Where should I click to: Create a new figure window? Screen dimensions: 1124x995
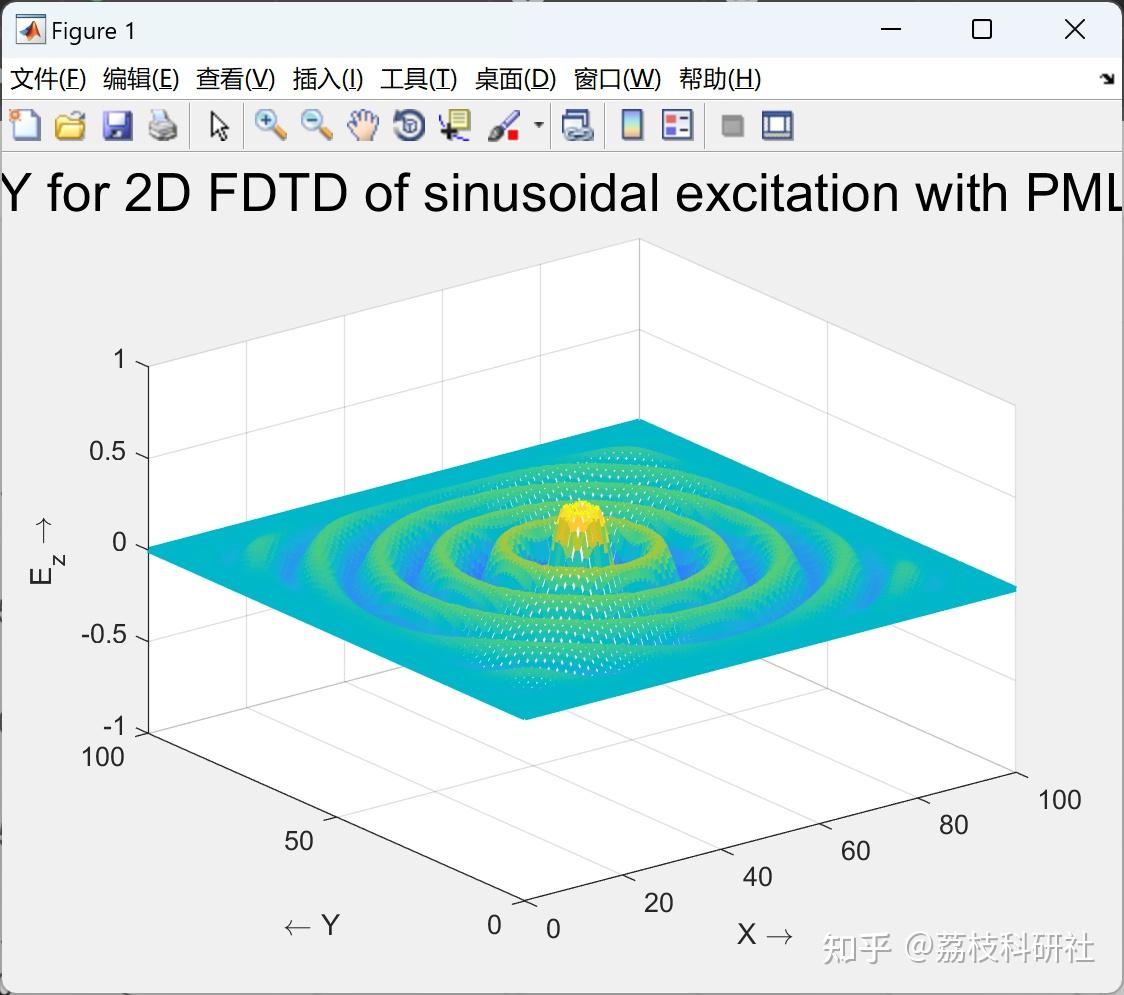[23, 125]
